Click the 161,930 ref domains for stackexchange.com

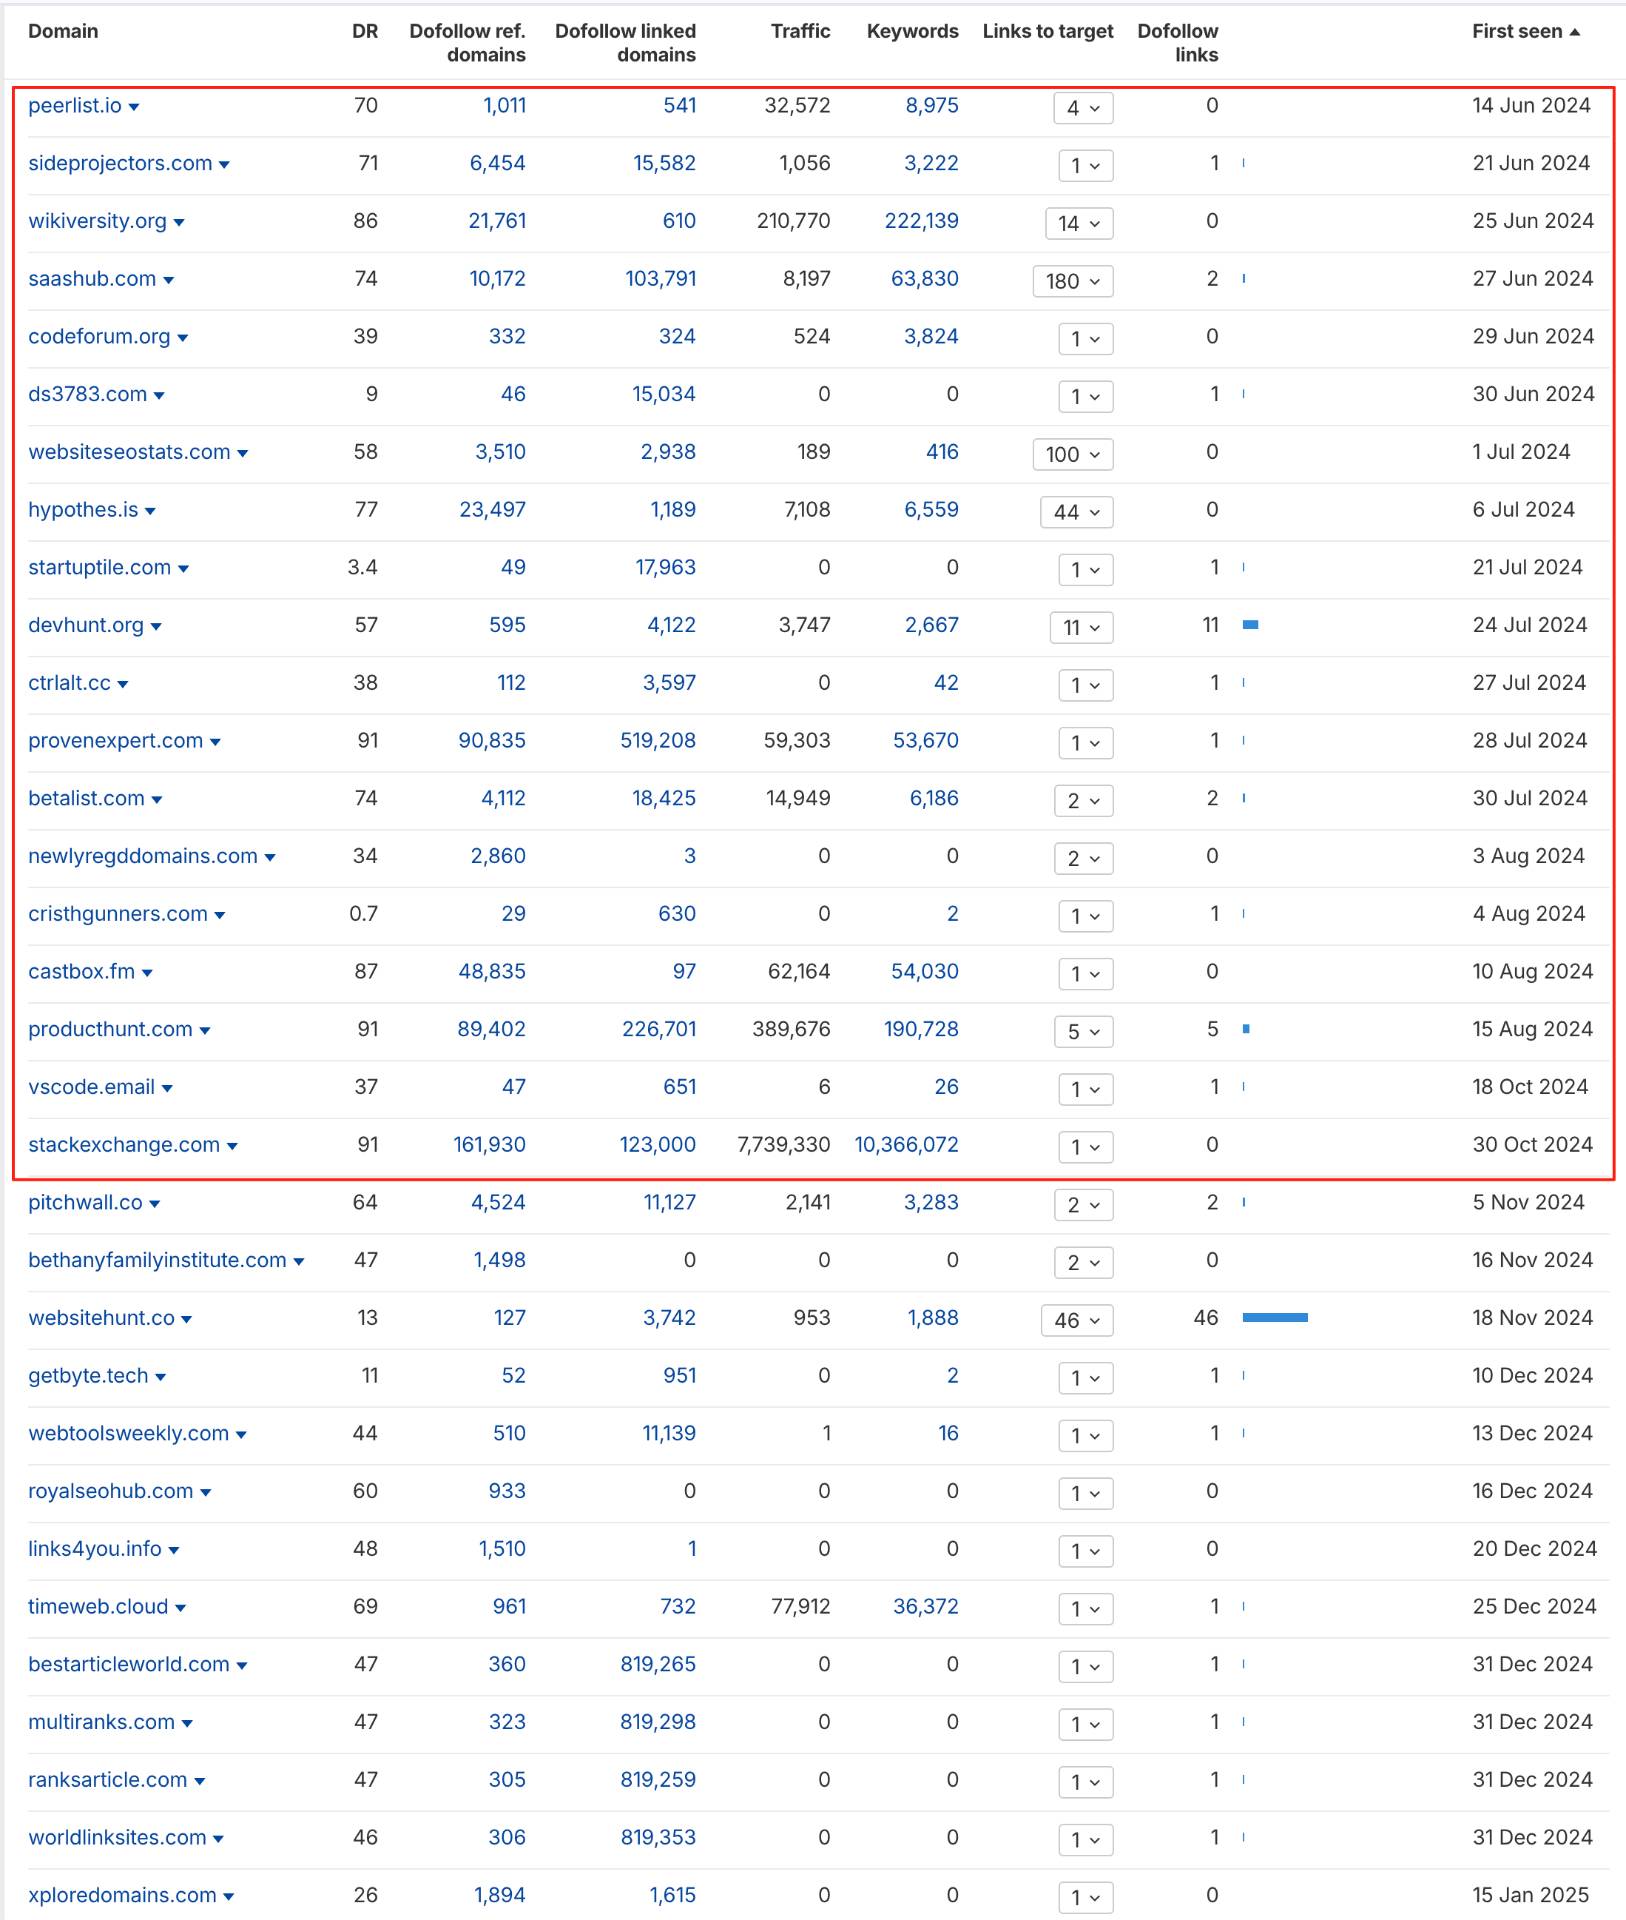[x=489, y=1145]
